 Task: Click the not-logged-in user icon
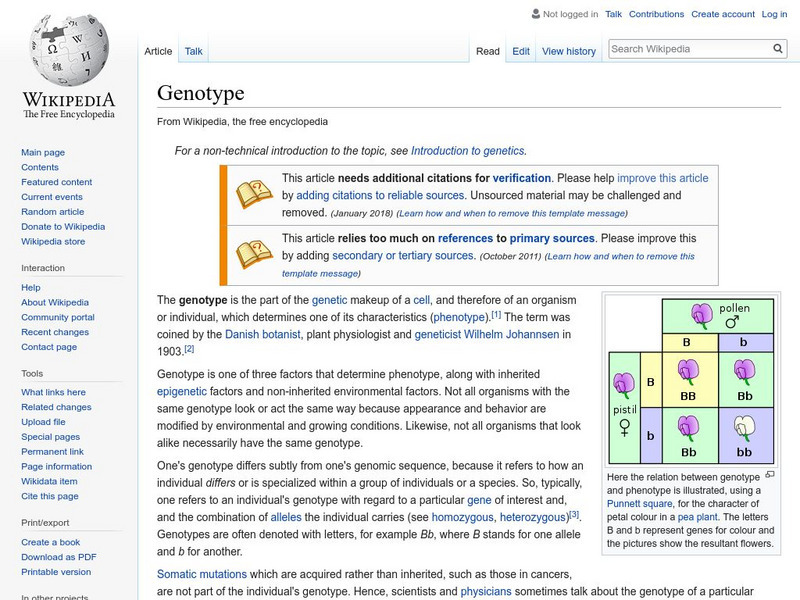tap(536, 14)
